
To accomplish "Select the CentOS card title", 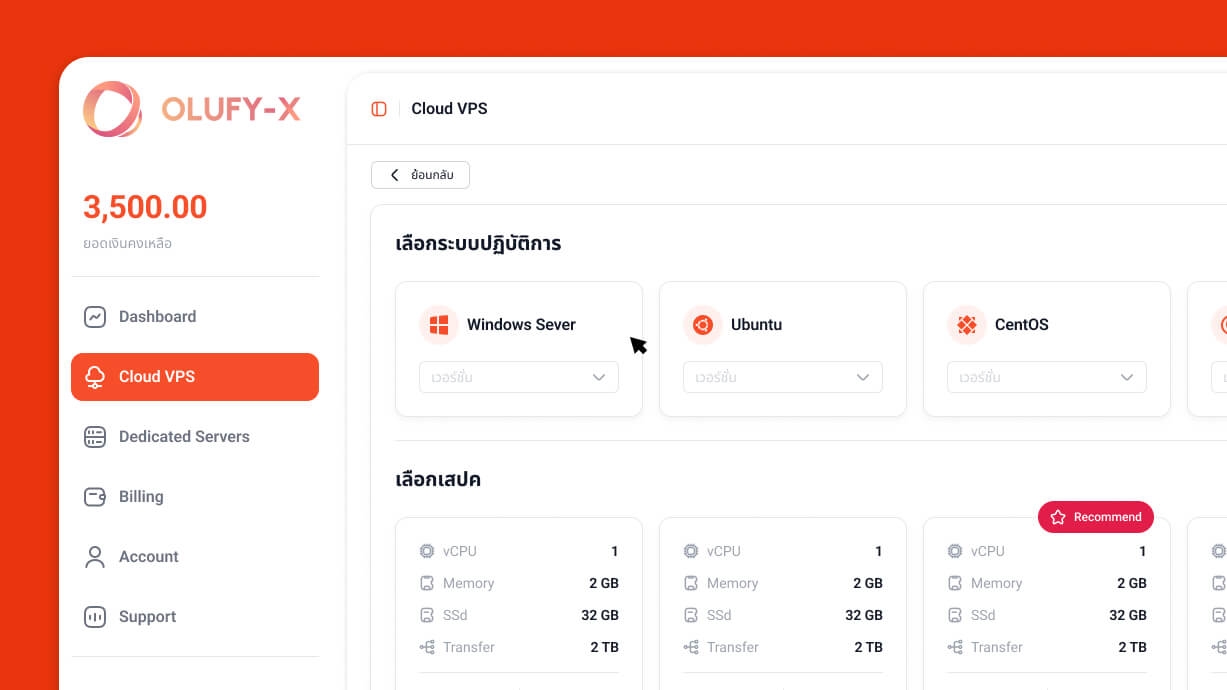I will [1022, 325].
